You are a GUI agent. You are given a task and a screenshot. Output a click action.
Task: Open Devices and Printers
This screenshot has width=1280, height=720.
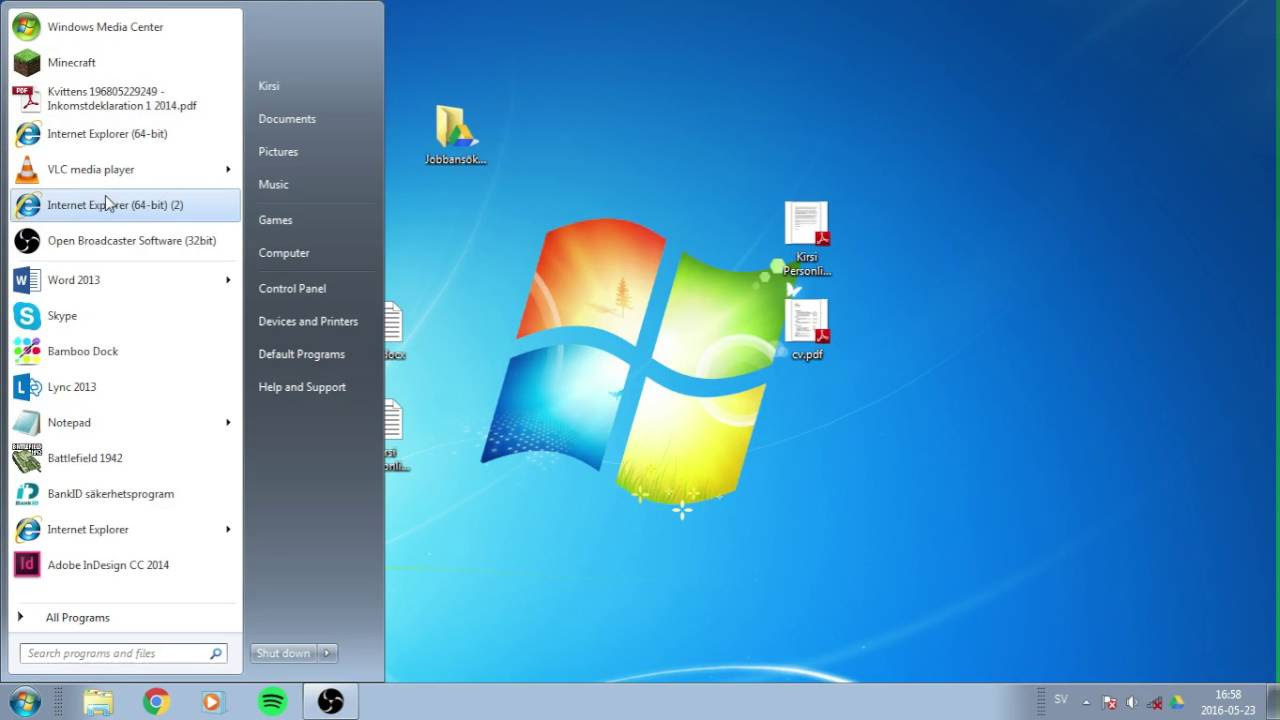[308, 321]
